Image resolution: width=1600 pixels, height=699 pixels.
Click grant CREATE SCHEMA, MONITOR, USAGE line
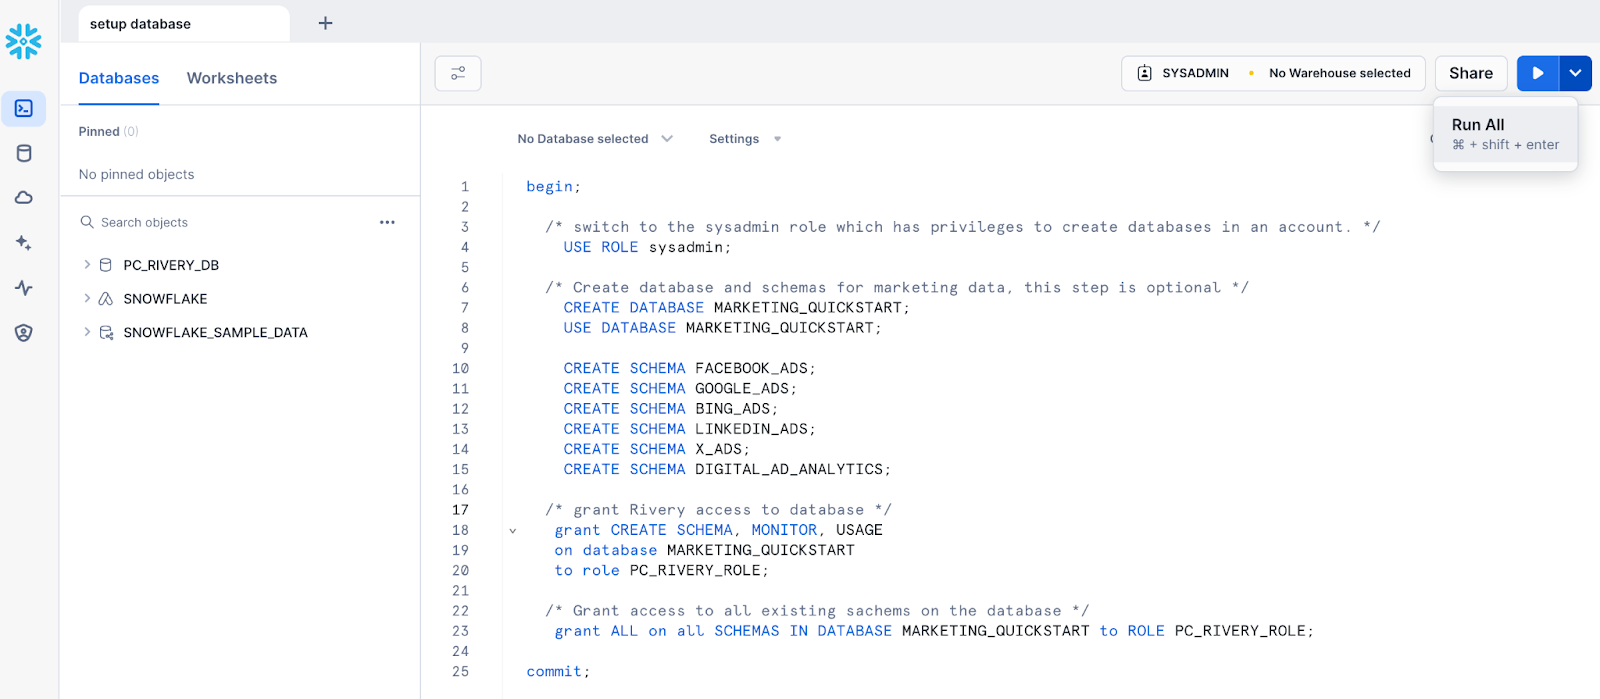click(x=719, y=530)
